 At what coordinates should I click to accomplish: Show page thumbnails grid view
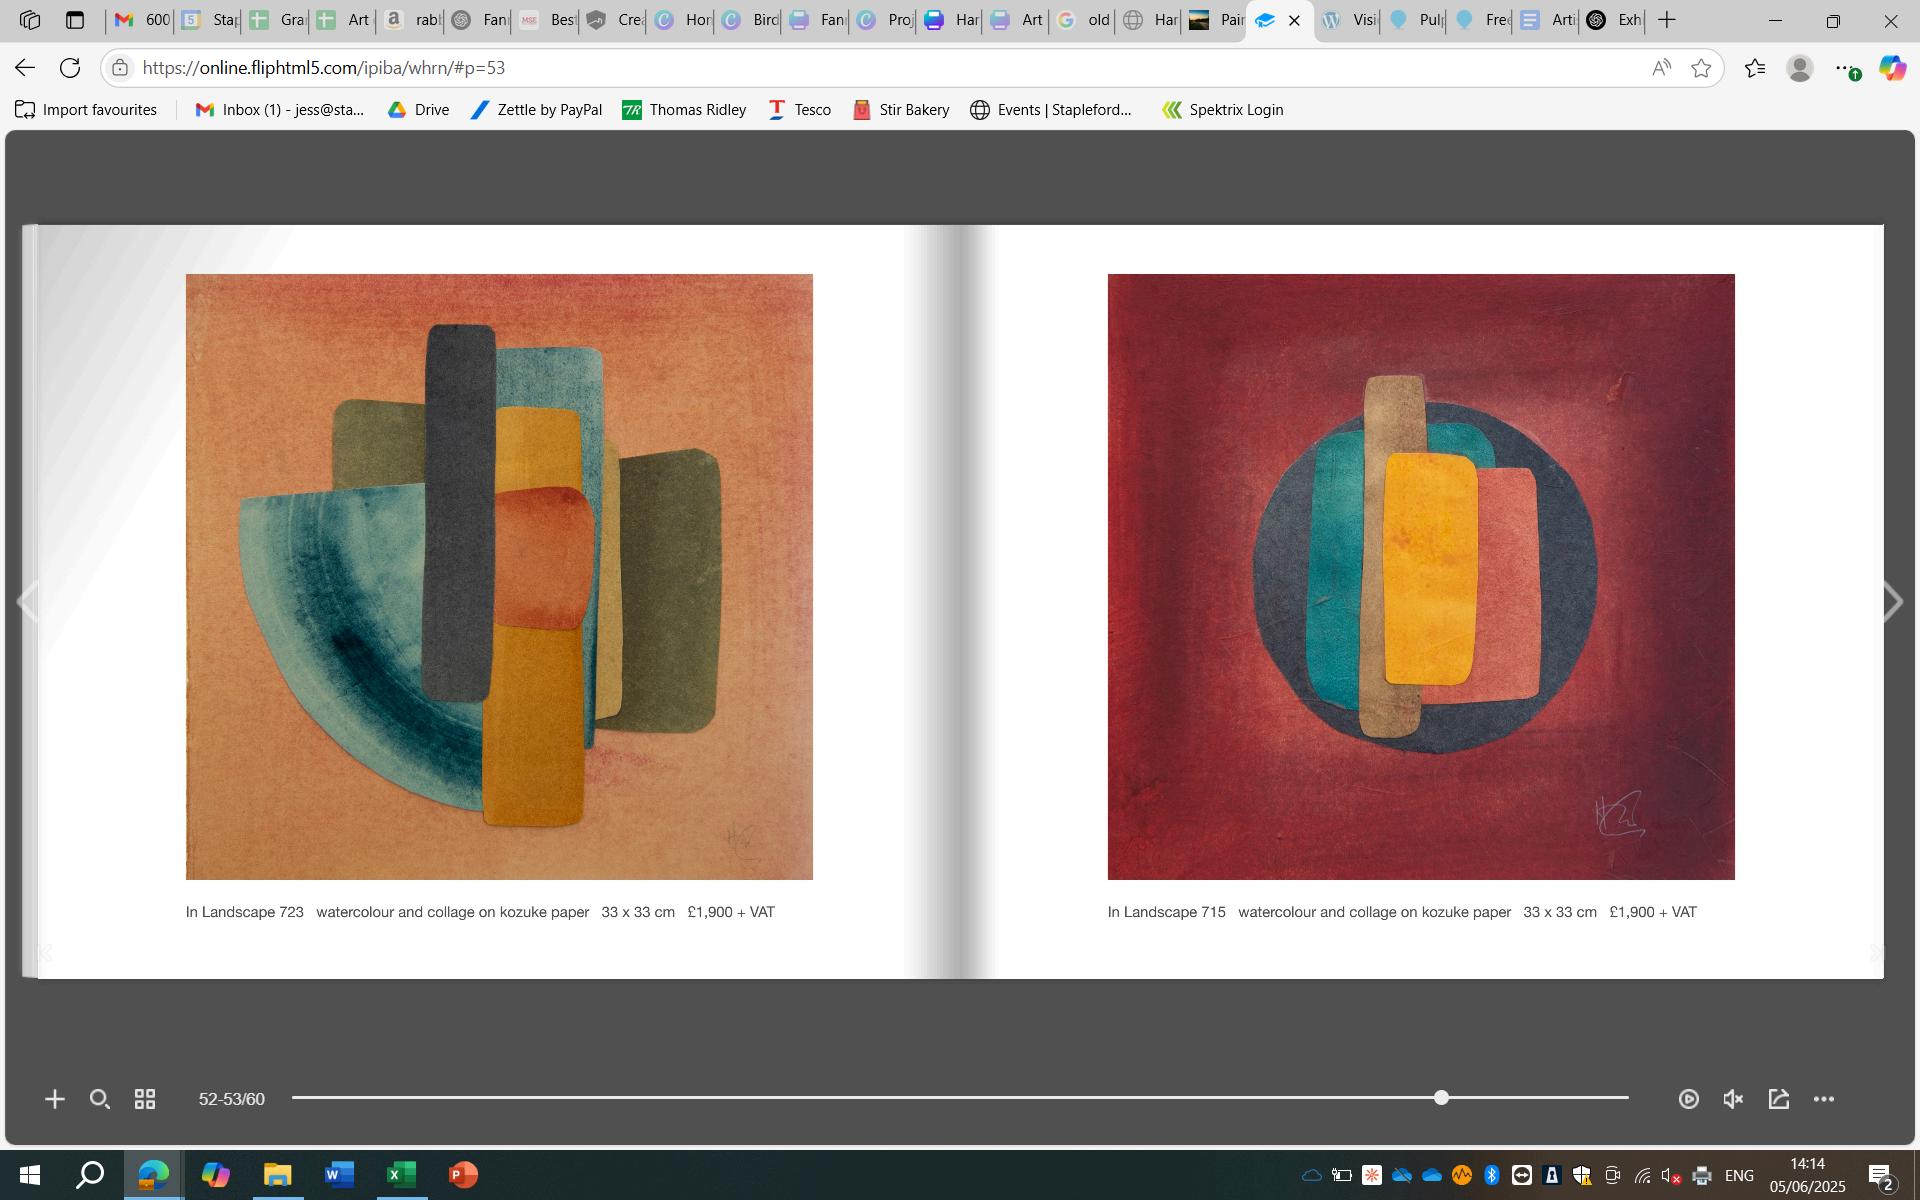point(145,1099)
